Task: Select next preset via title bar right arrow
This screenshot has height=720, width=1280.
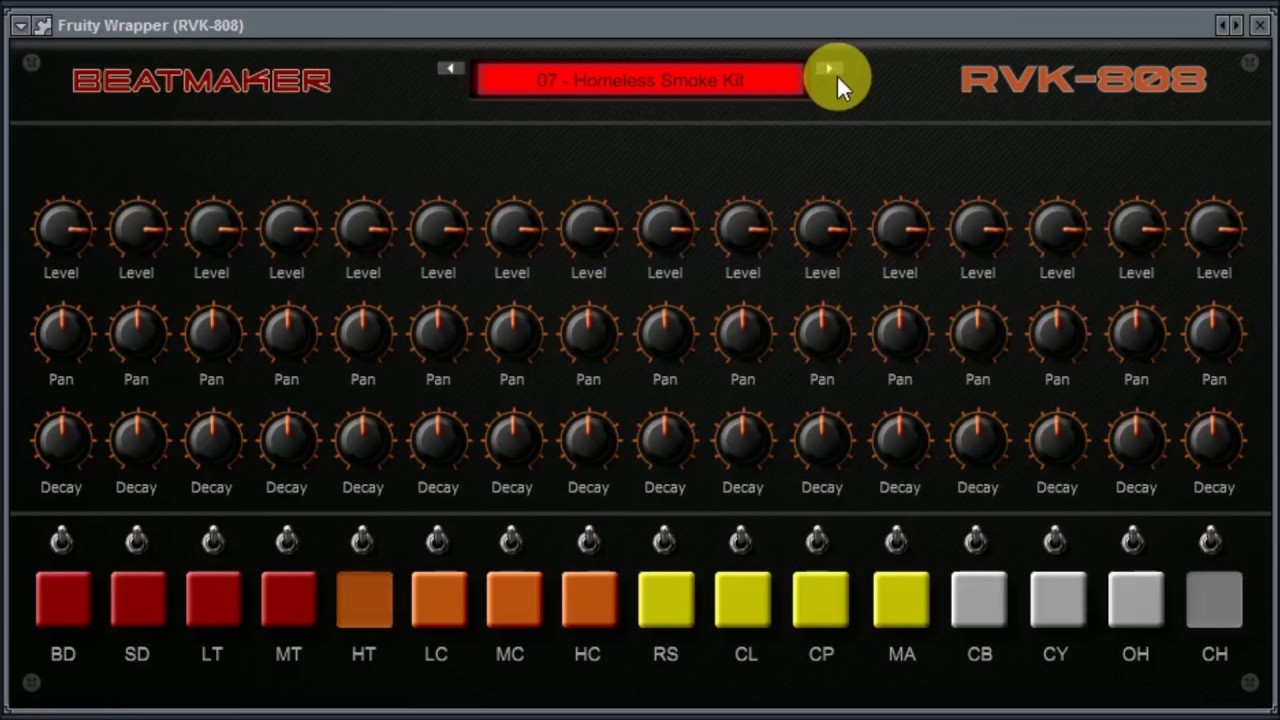Action: pos(1237,25)
